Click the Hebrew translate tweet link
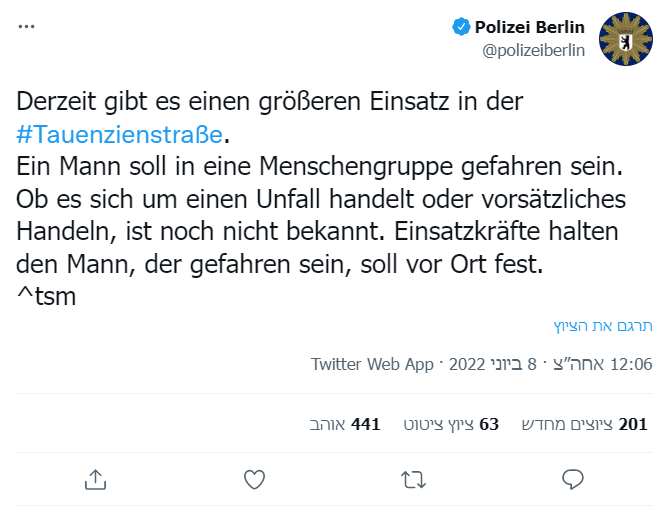This screenshot has width=661, height=510. point(603,326)
